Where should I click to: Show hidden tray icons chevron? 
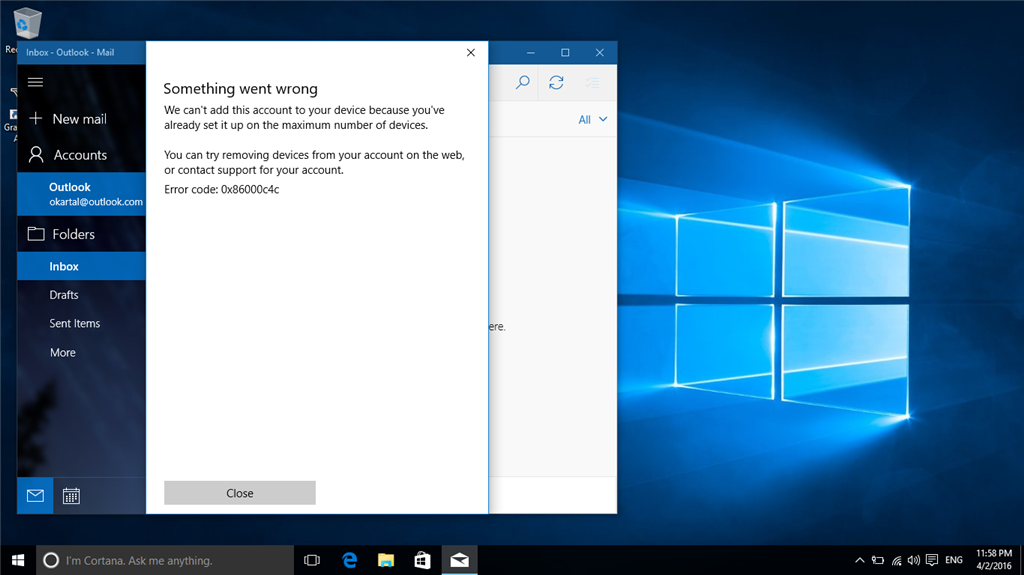pyautogui.click(x=859, y=560)
